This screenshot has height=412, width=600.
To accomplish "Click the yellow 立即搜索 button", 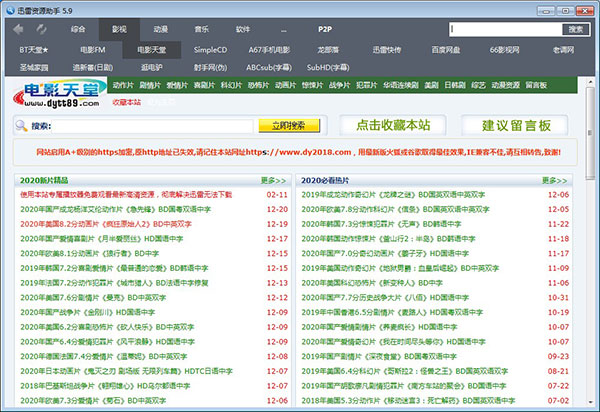I will (289, 125).
